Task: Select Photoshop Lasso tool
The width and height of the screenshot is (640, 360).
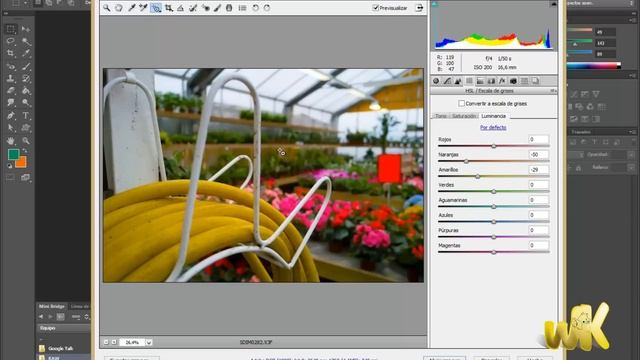Action: point(11,41)
